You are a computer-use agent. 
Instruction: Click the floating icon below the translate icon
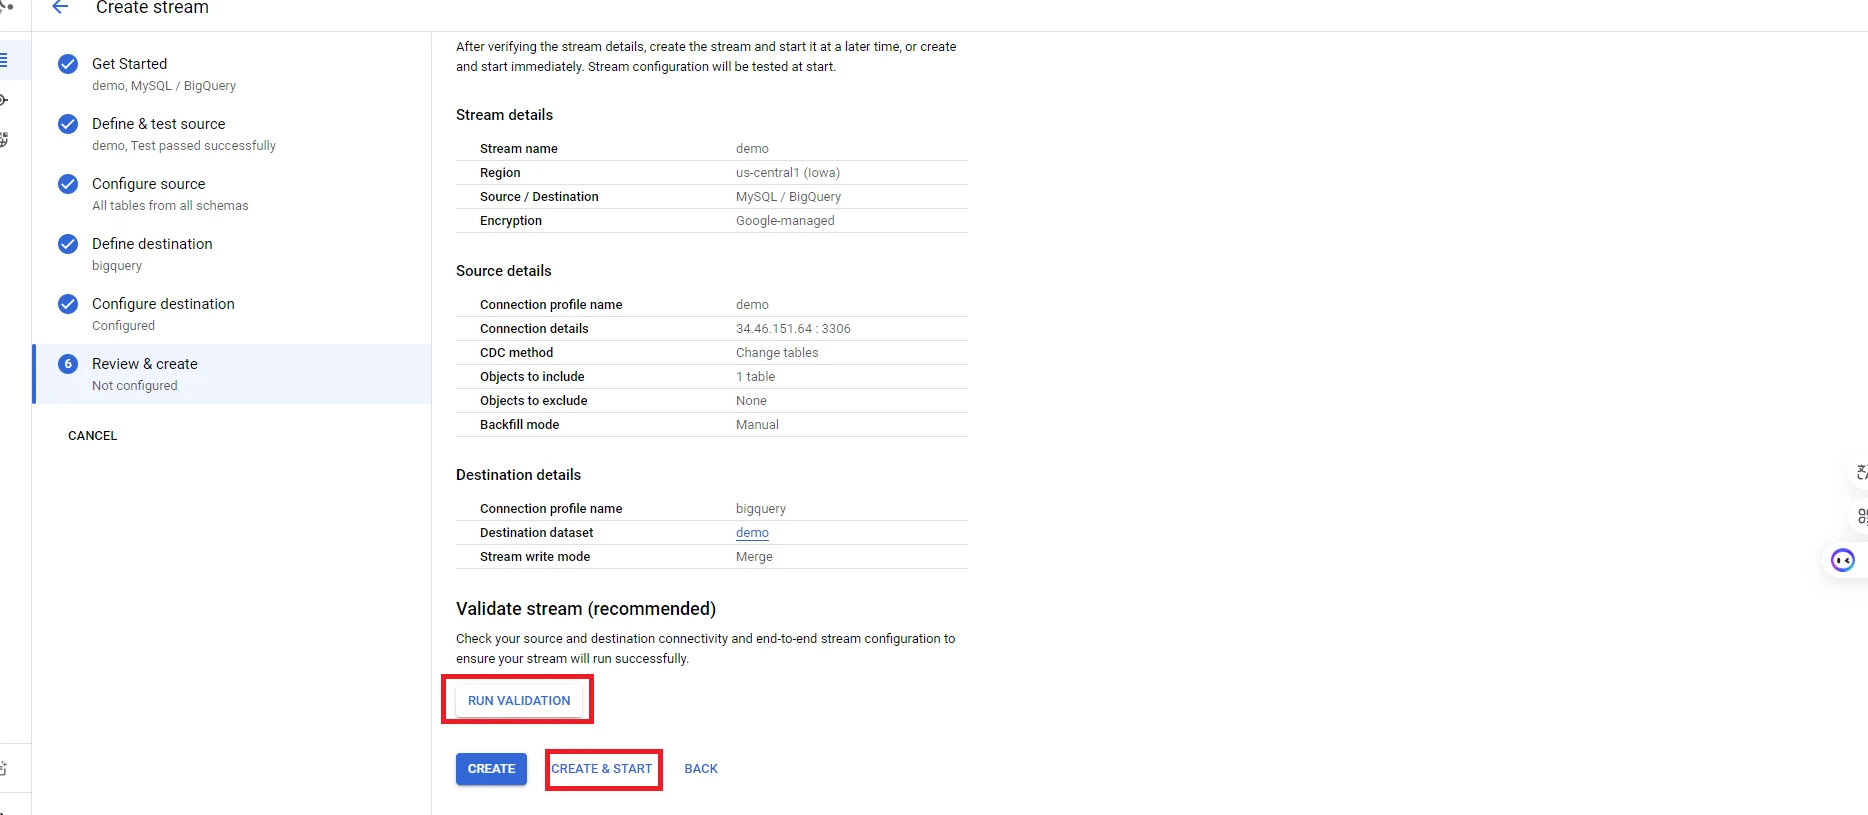(1860, 517)
